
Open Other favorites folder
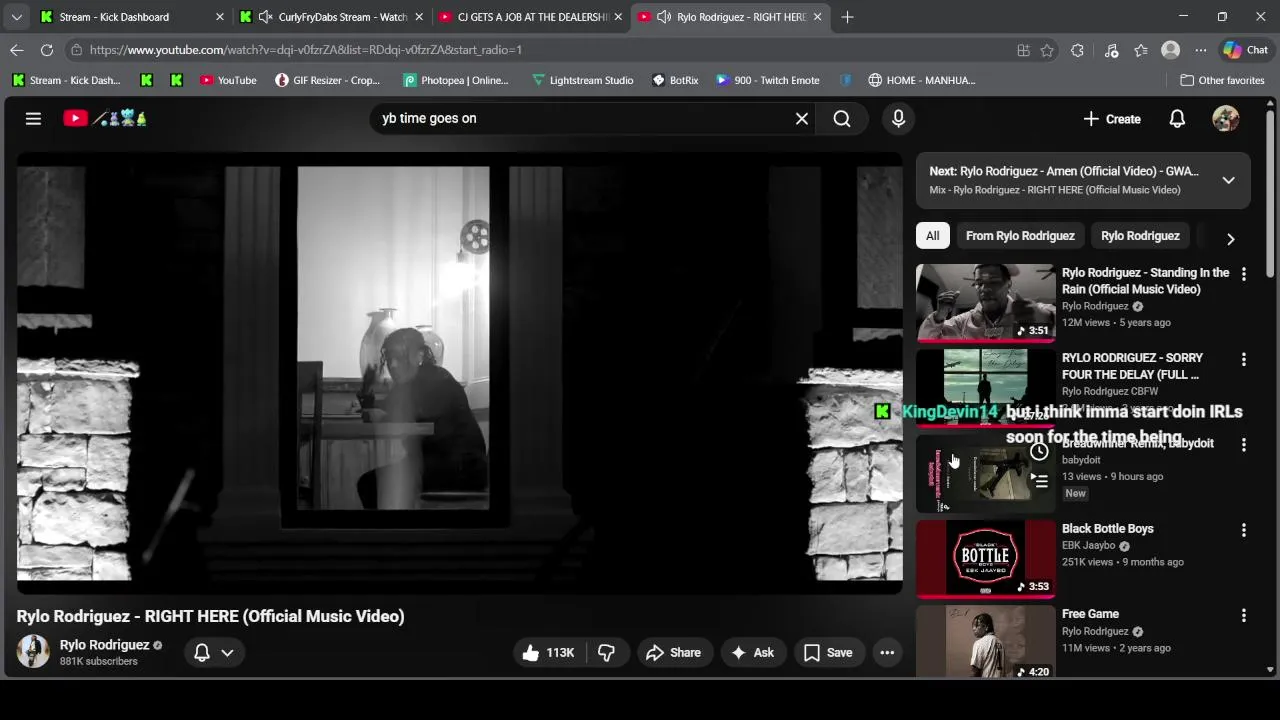(x=1222, y=80)
